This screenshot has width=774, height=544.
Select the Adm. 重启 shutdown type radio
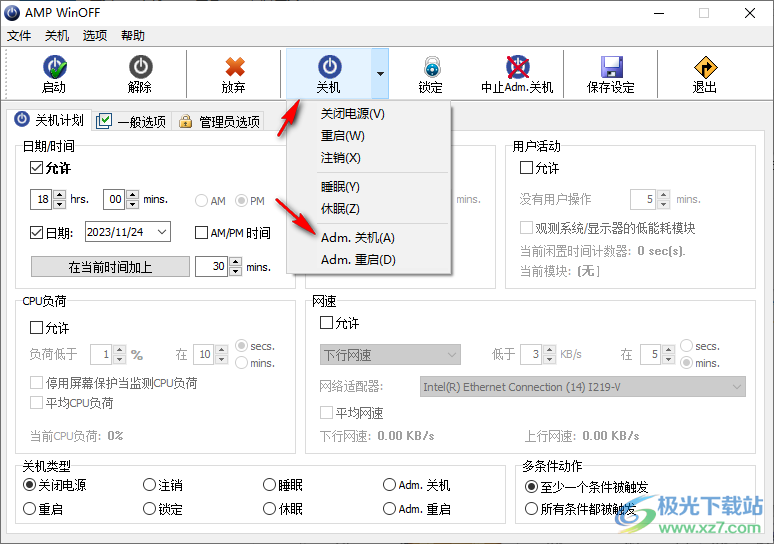[x=389, y=509]
